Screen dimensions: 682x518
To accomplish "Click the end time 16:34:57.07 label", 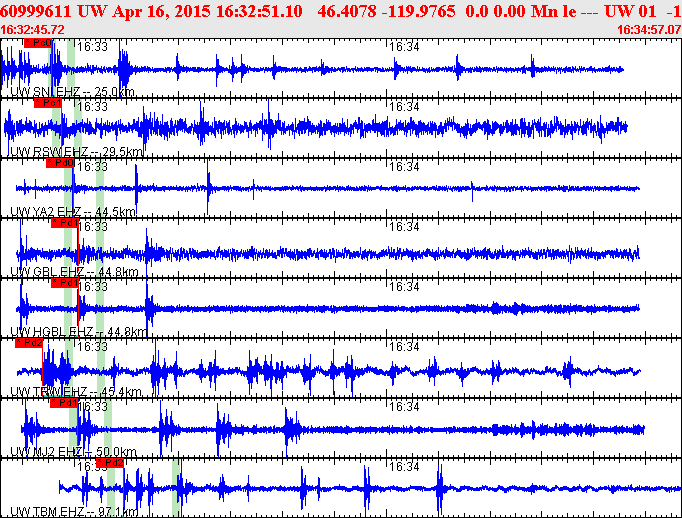I will [x=649, y=30].
